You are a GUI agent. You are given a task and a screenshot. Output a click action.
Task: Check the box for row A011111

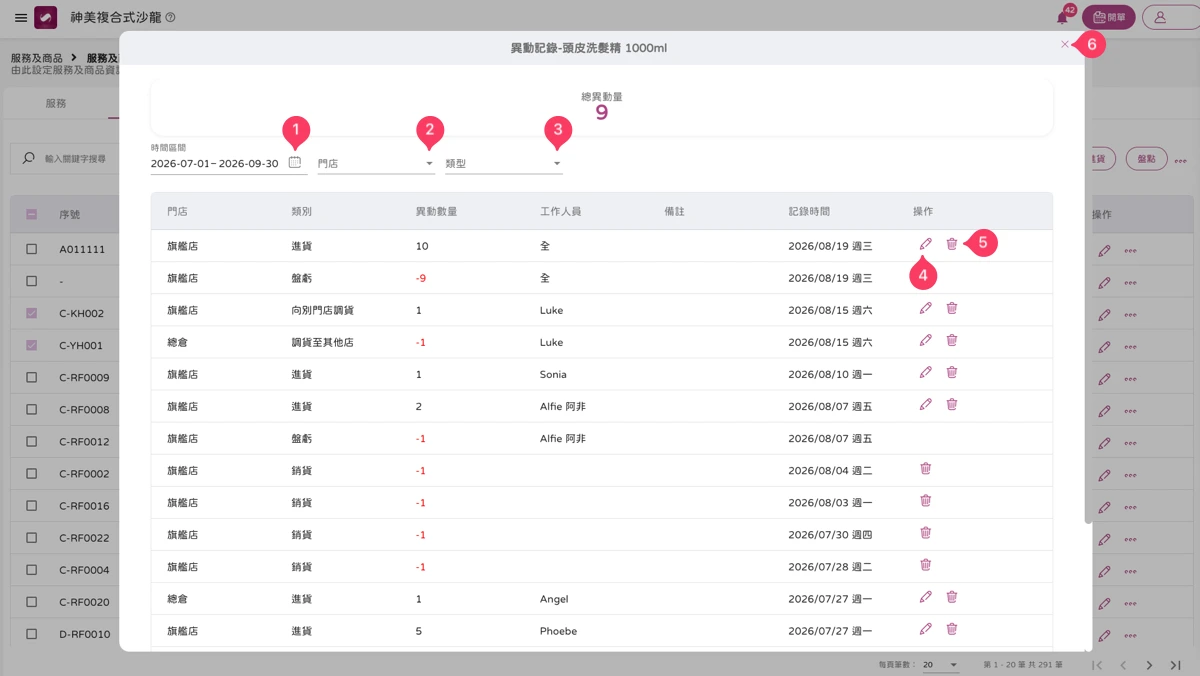[x=32, y=249]
